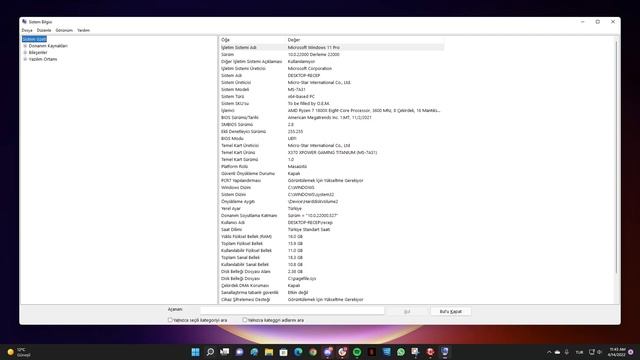The height and width of the screenshot is (360, 640).
Task: Select Sistem Özeti in the tree
Action: [x=34, y=39]
